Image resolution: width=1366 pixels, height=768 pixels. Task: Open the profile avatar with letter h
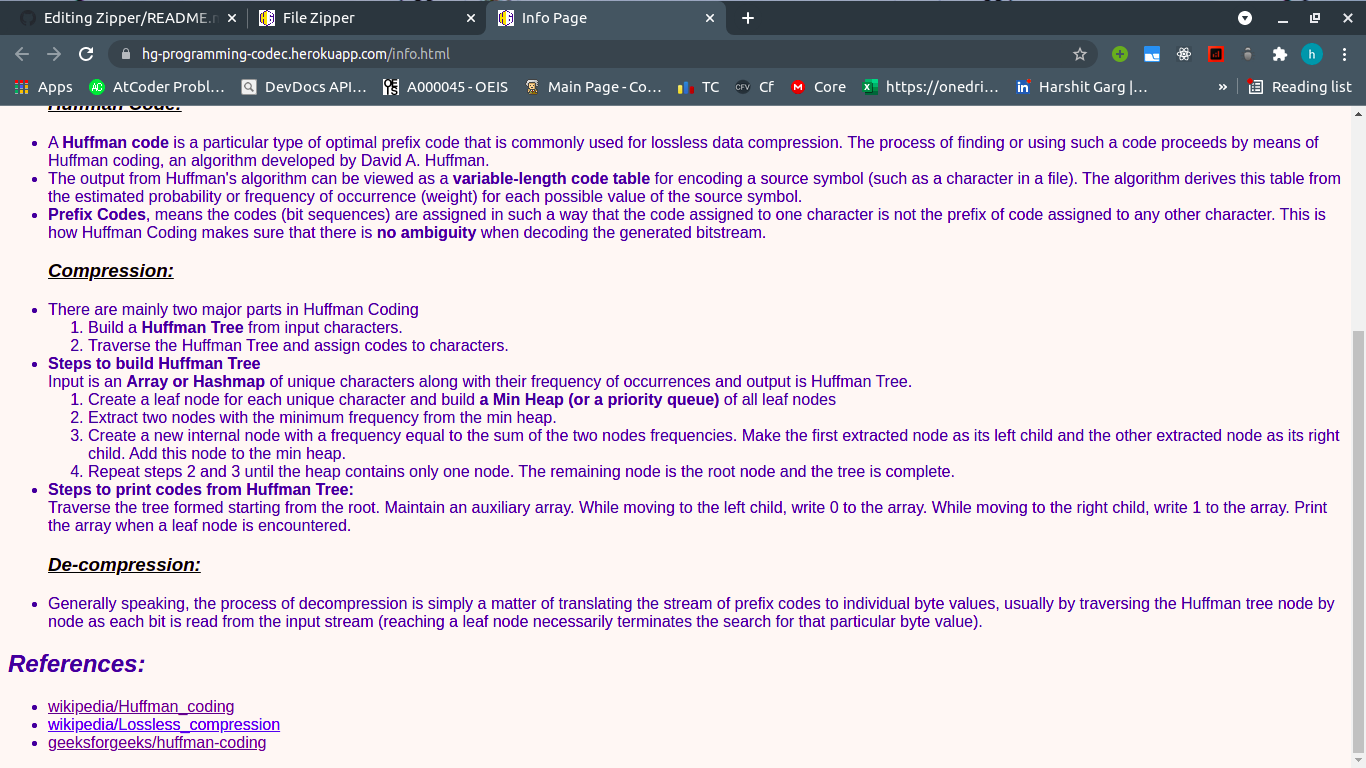[1313, 55]
